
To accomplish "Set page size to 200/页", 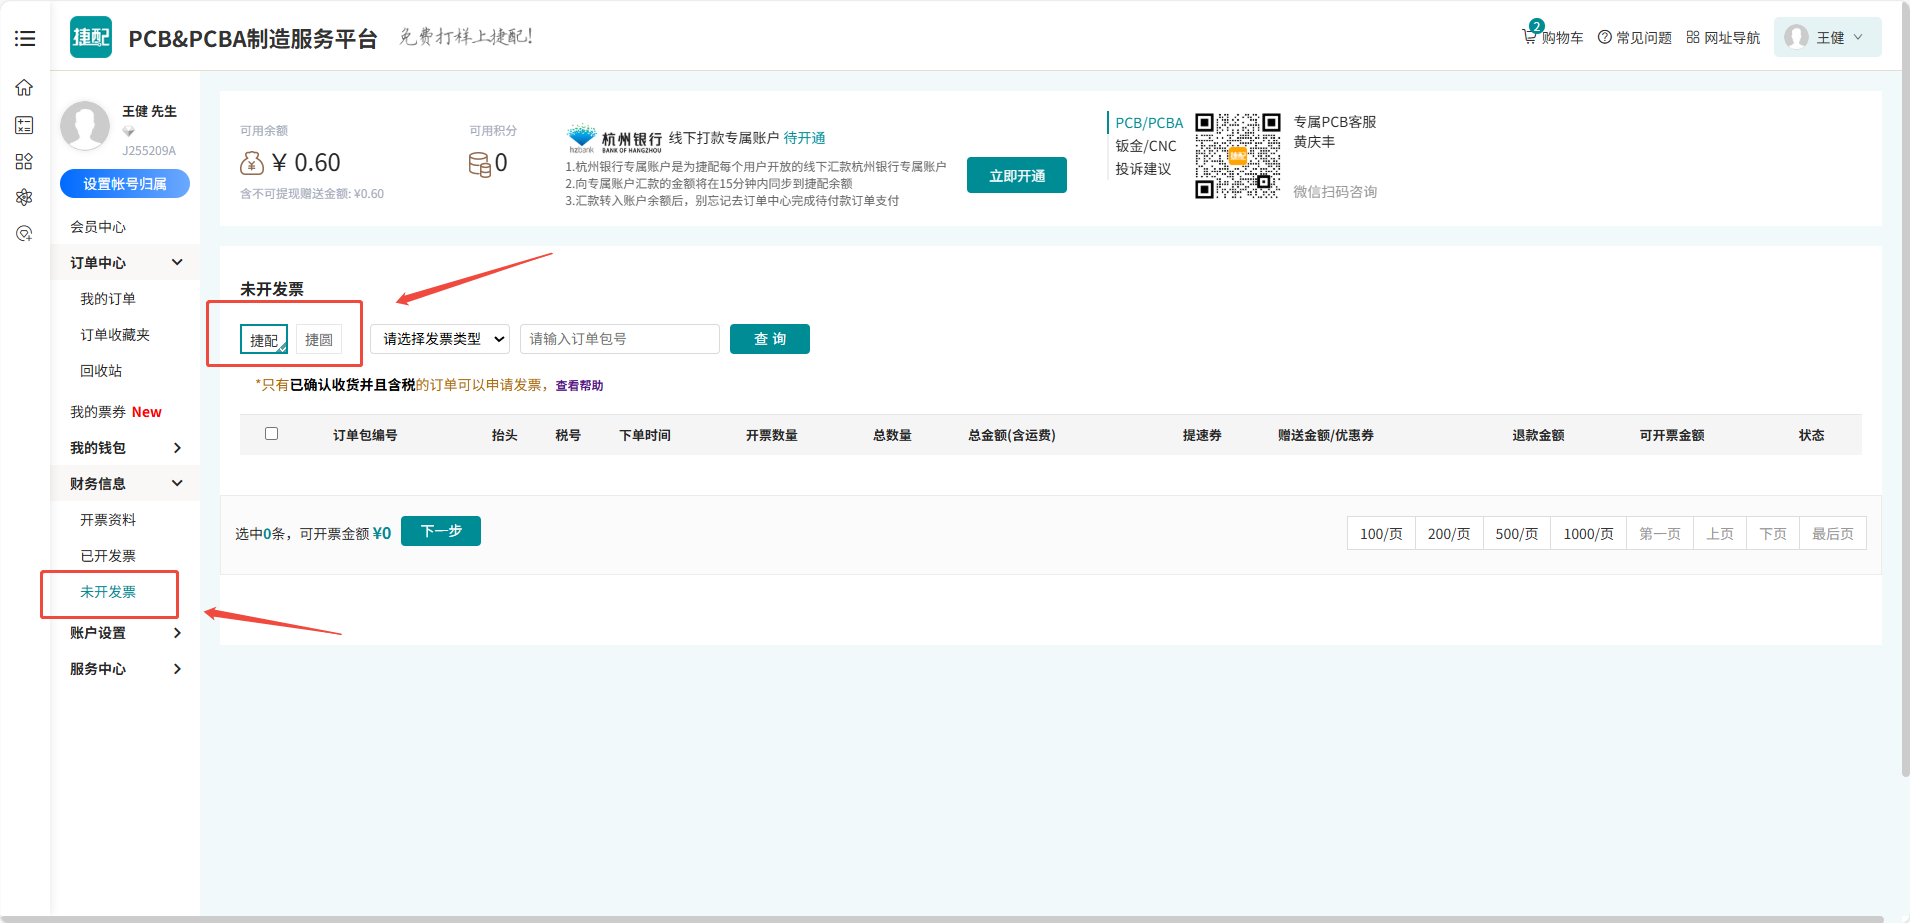I will [1448, 534].
